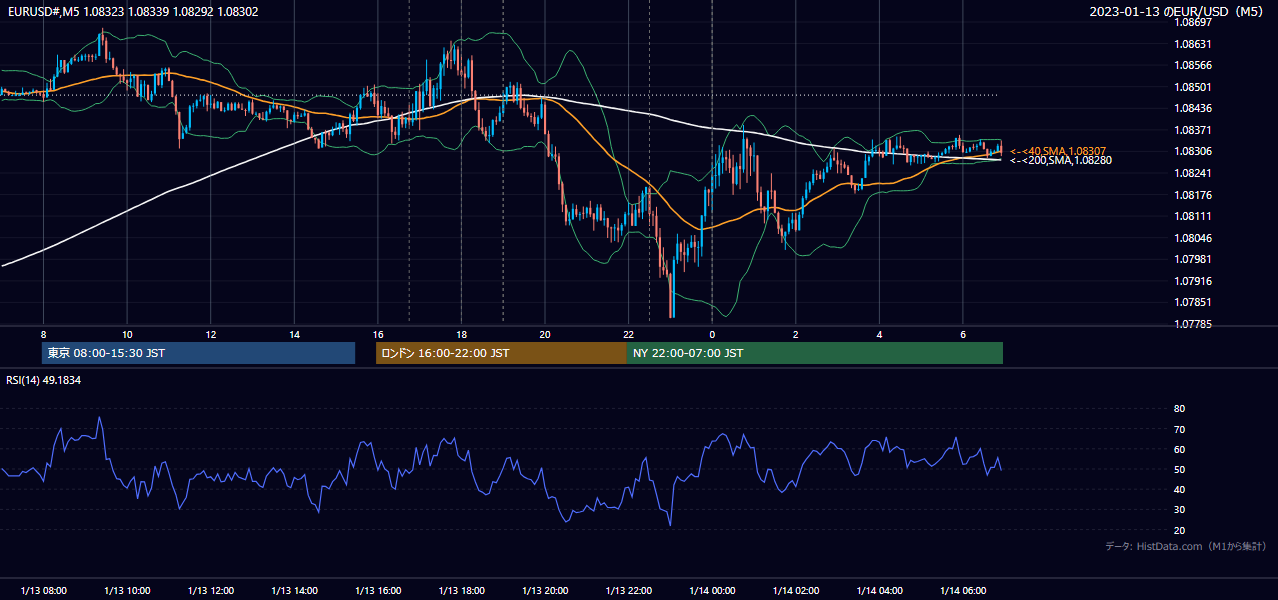Click price axis value 1.08306
This screenshot has width=1278, height=600.
coord(1193,151)
